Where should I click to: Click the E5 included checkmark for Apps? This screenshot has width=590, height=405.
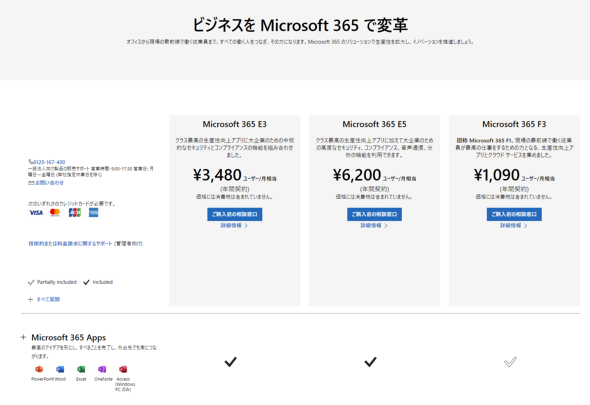[x=370, y=362]
